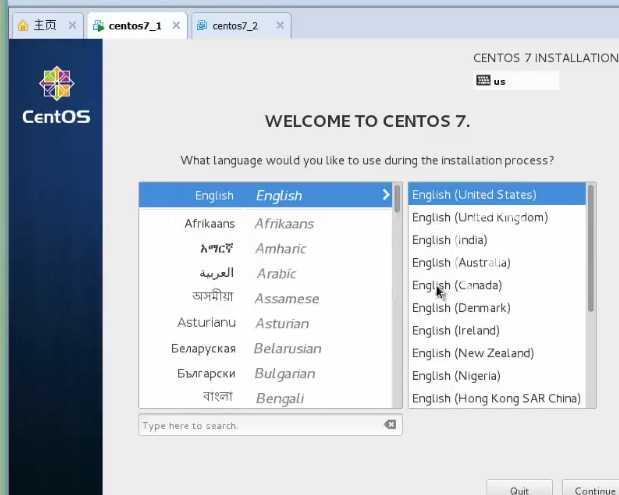Click the Type here to search field
The width and height of the screenshot is (619, 495).
(270, 425)
